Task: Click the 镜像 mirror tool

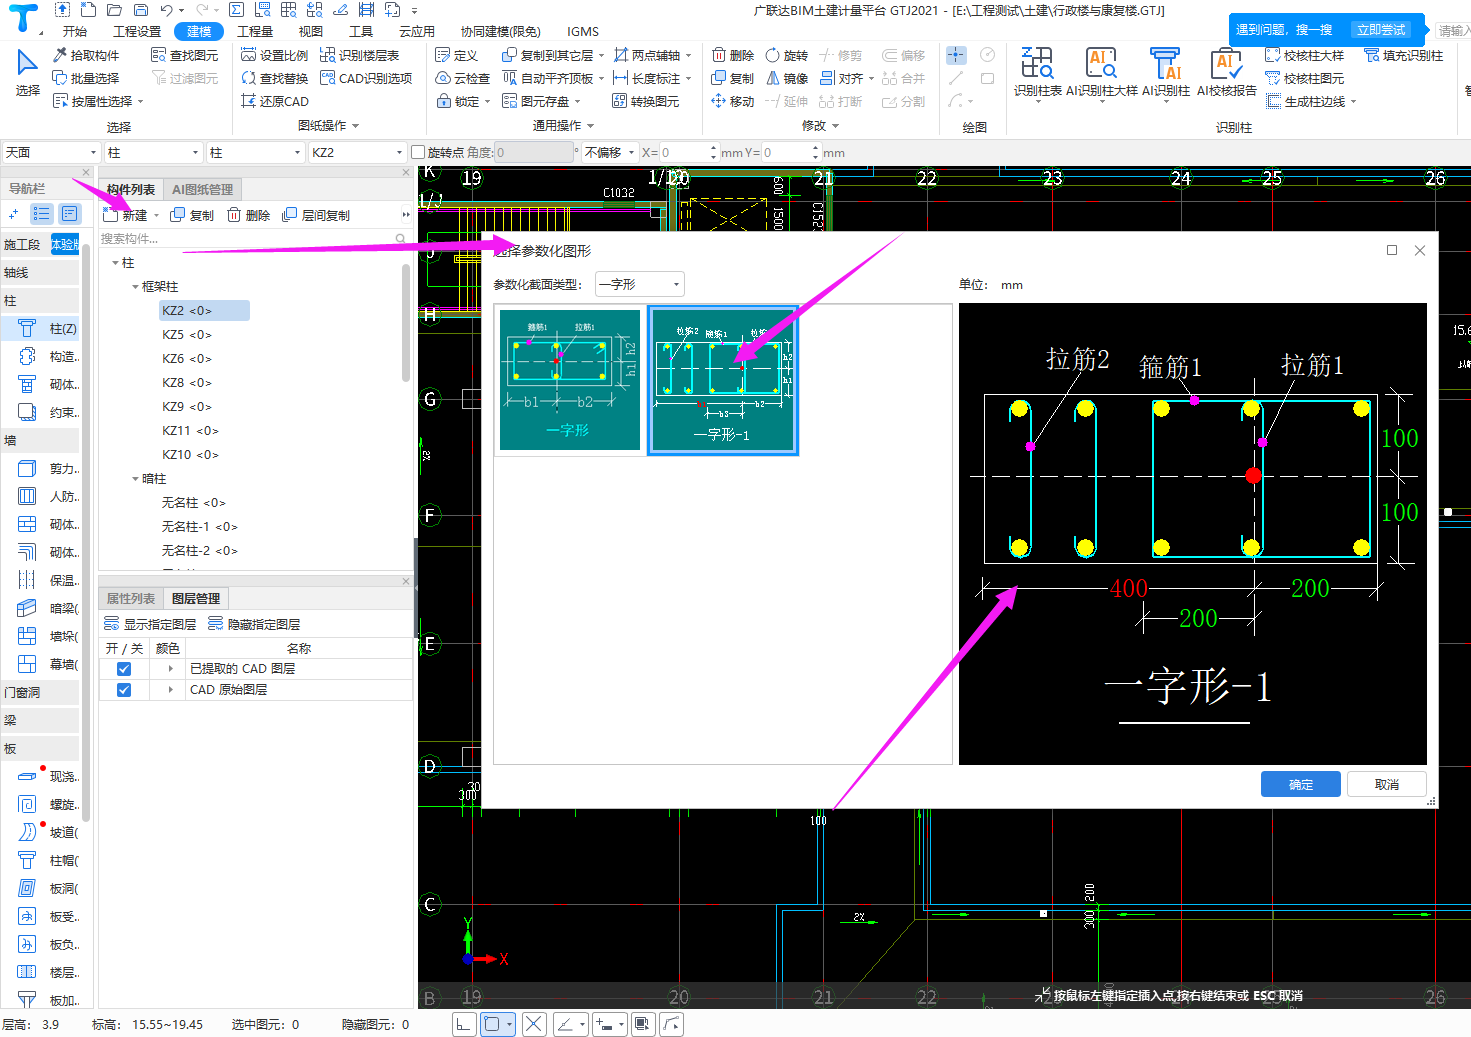Action: (x=786, y=78)
